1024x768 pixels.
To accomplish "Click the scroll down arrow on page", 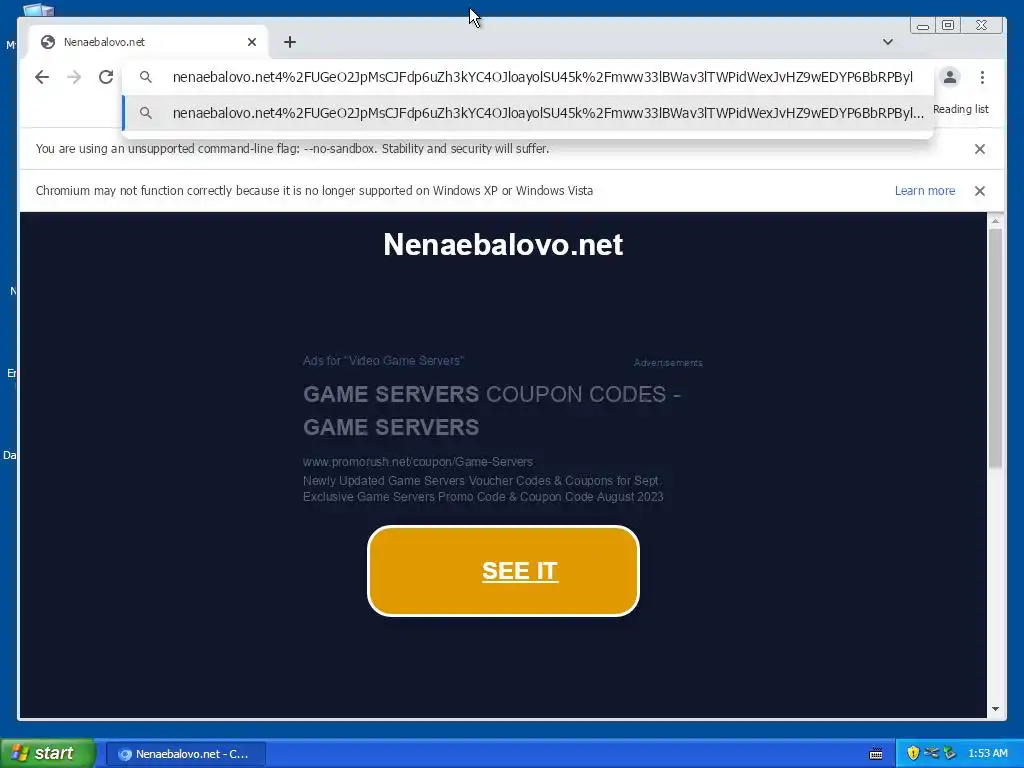I will 995,709.
